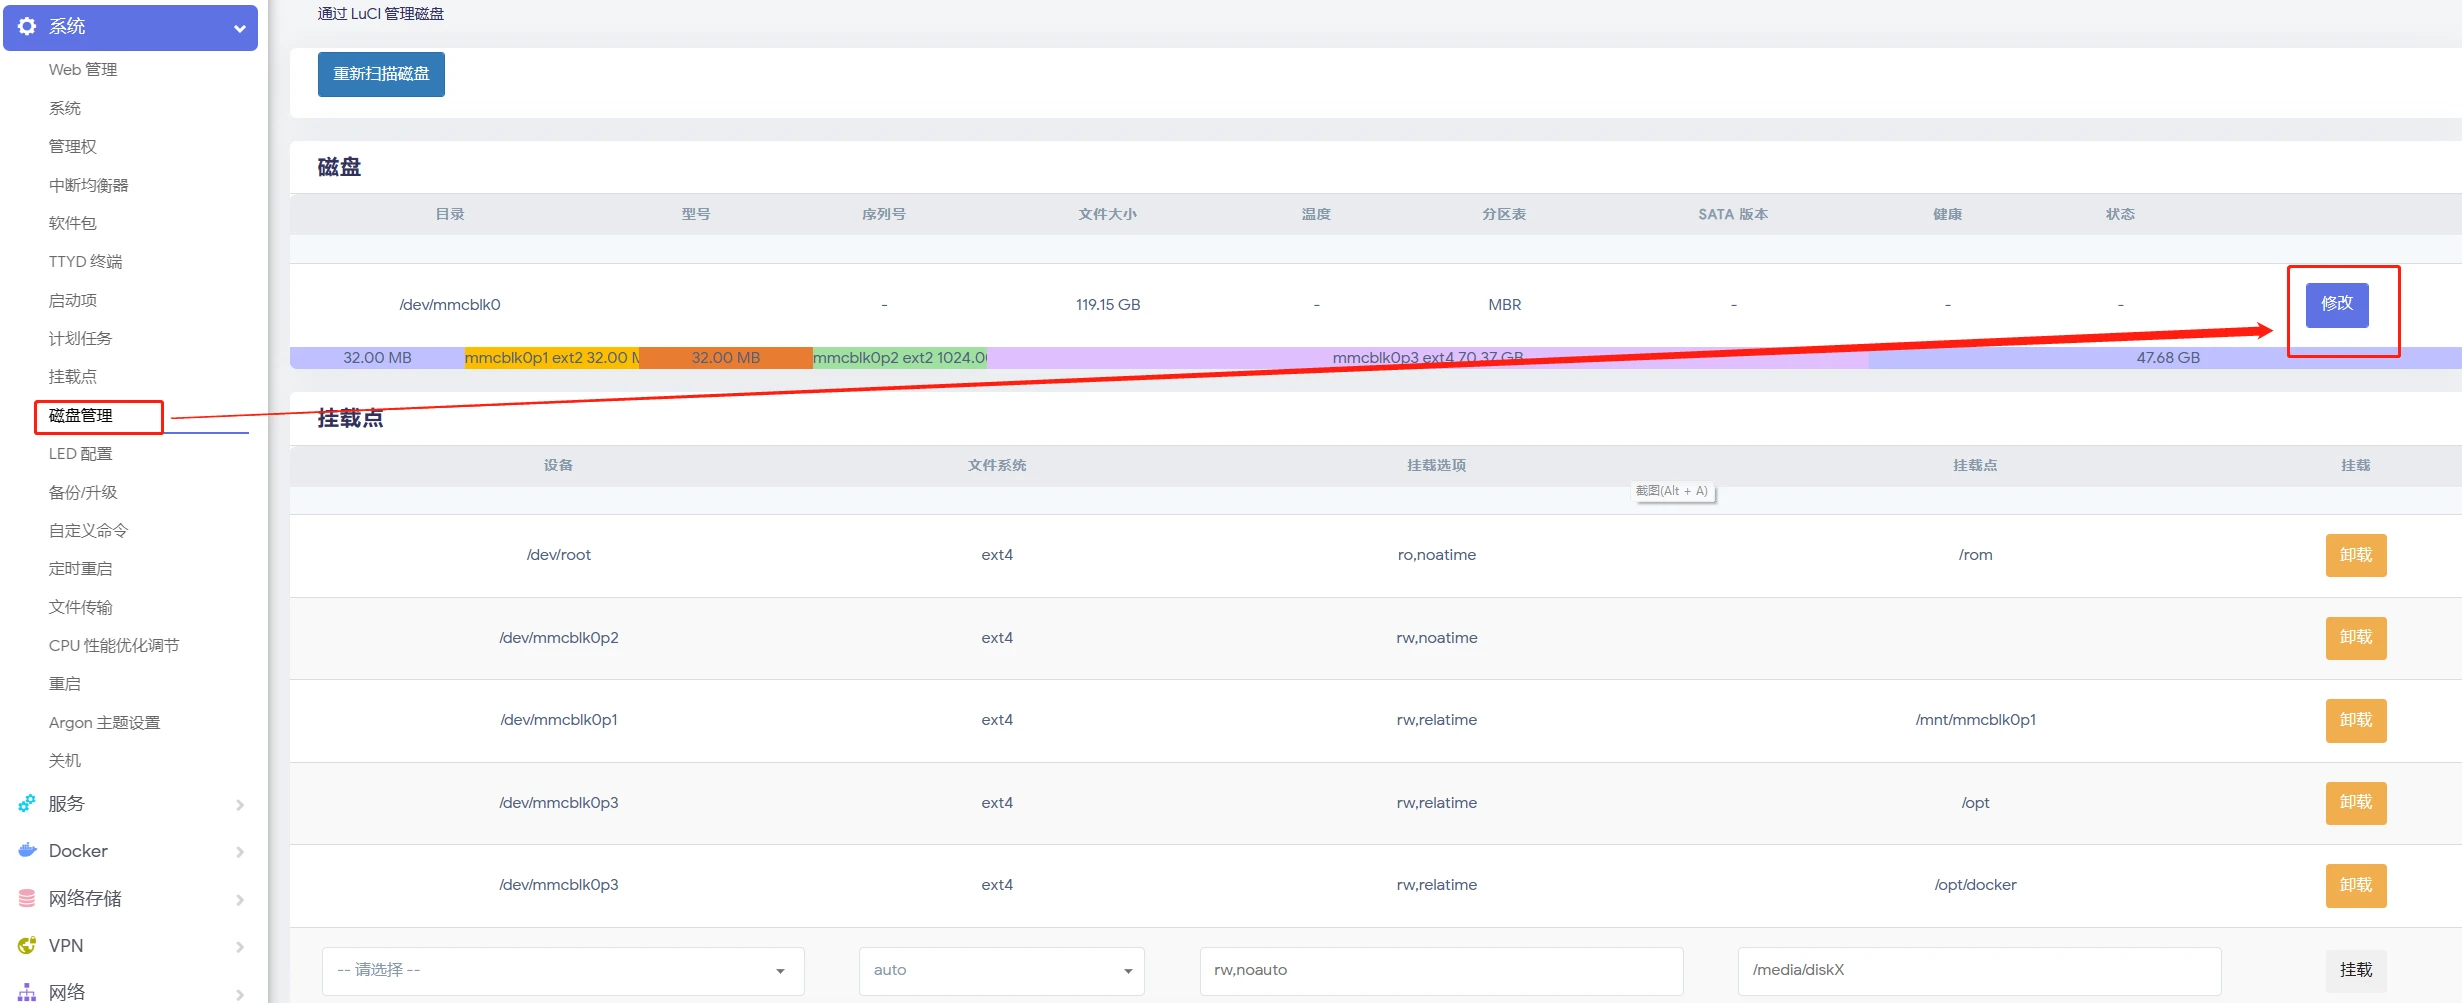Viewport: 2462px width, 1003px height.
Task: Open 计划任务 menu item
Action: point(81,339)
